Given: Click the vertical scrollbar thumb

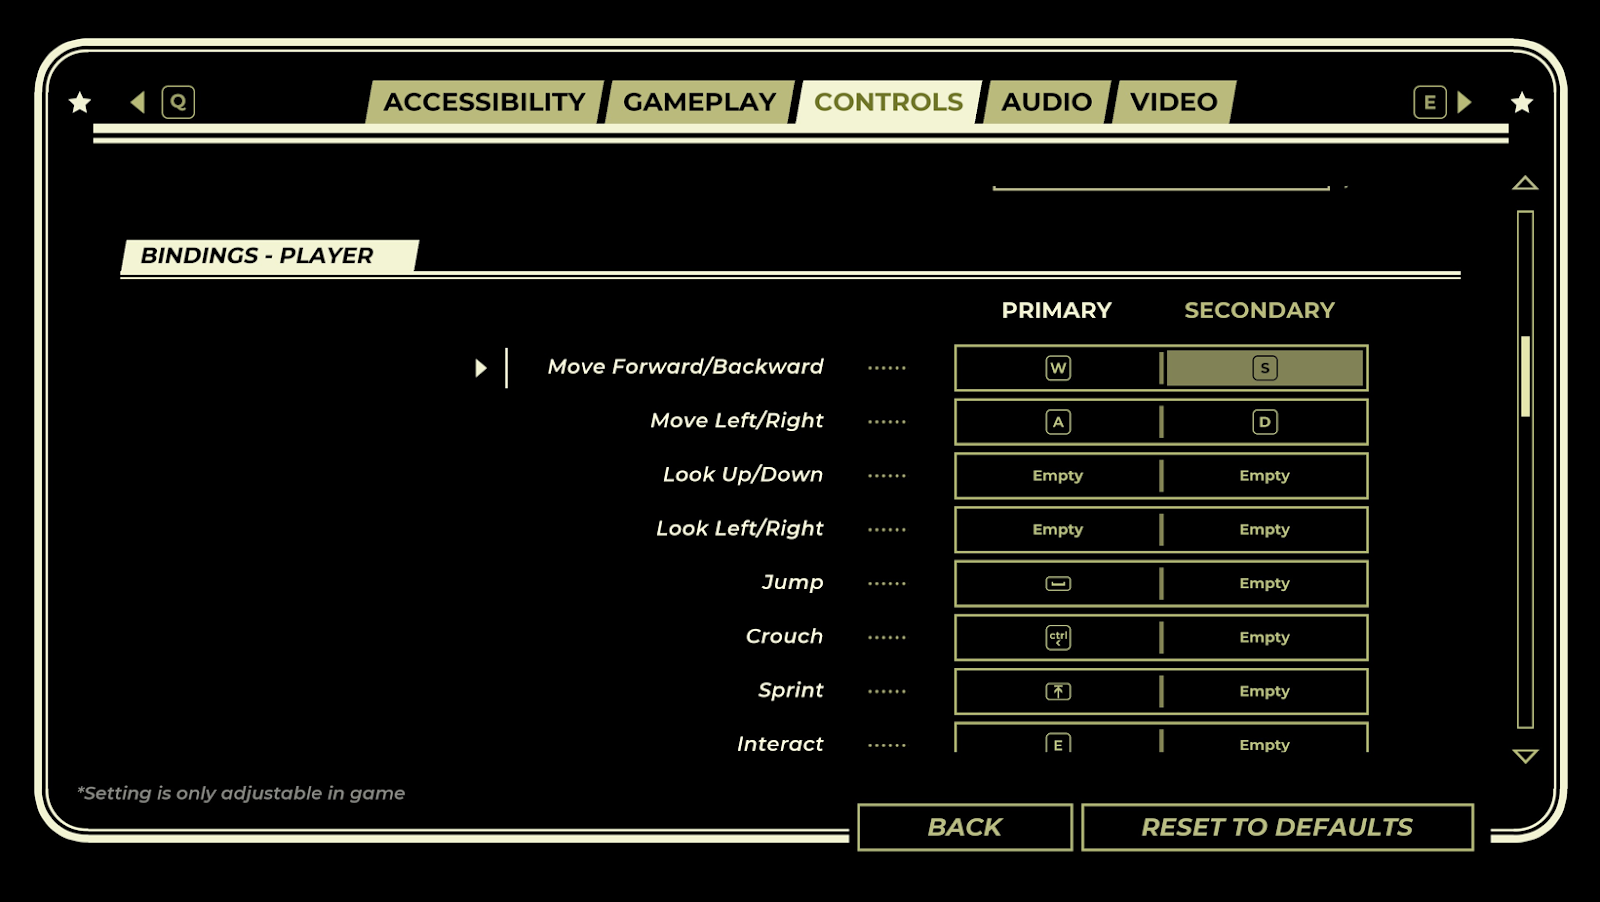Looking at the screenshot, I should point(1525,376).
